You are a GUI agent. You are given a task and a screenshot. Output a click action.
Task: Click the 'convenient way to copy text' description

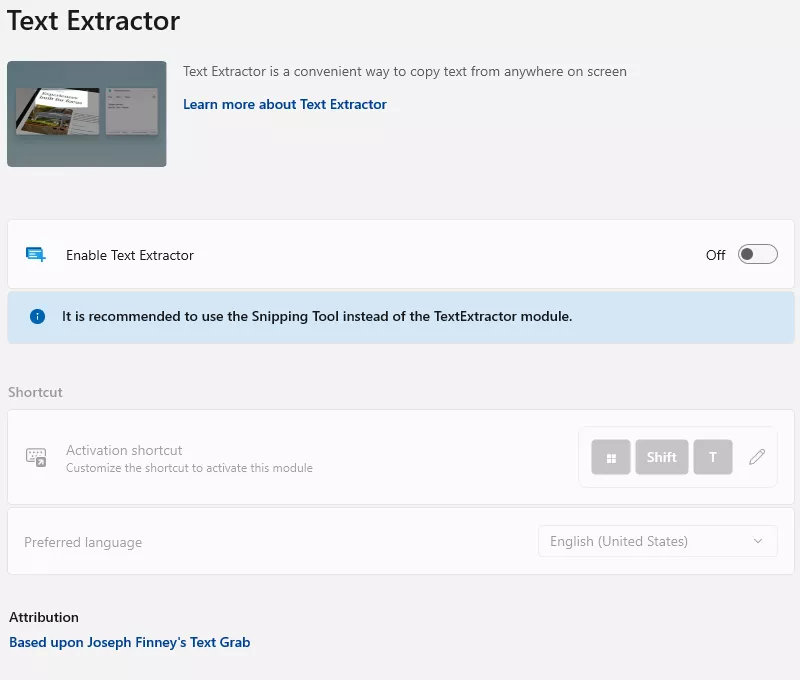pyautogui.click(x=405, y=71)
